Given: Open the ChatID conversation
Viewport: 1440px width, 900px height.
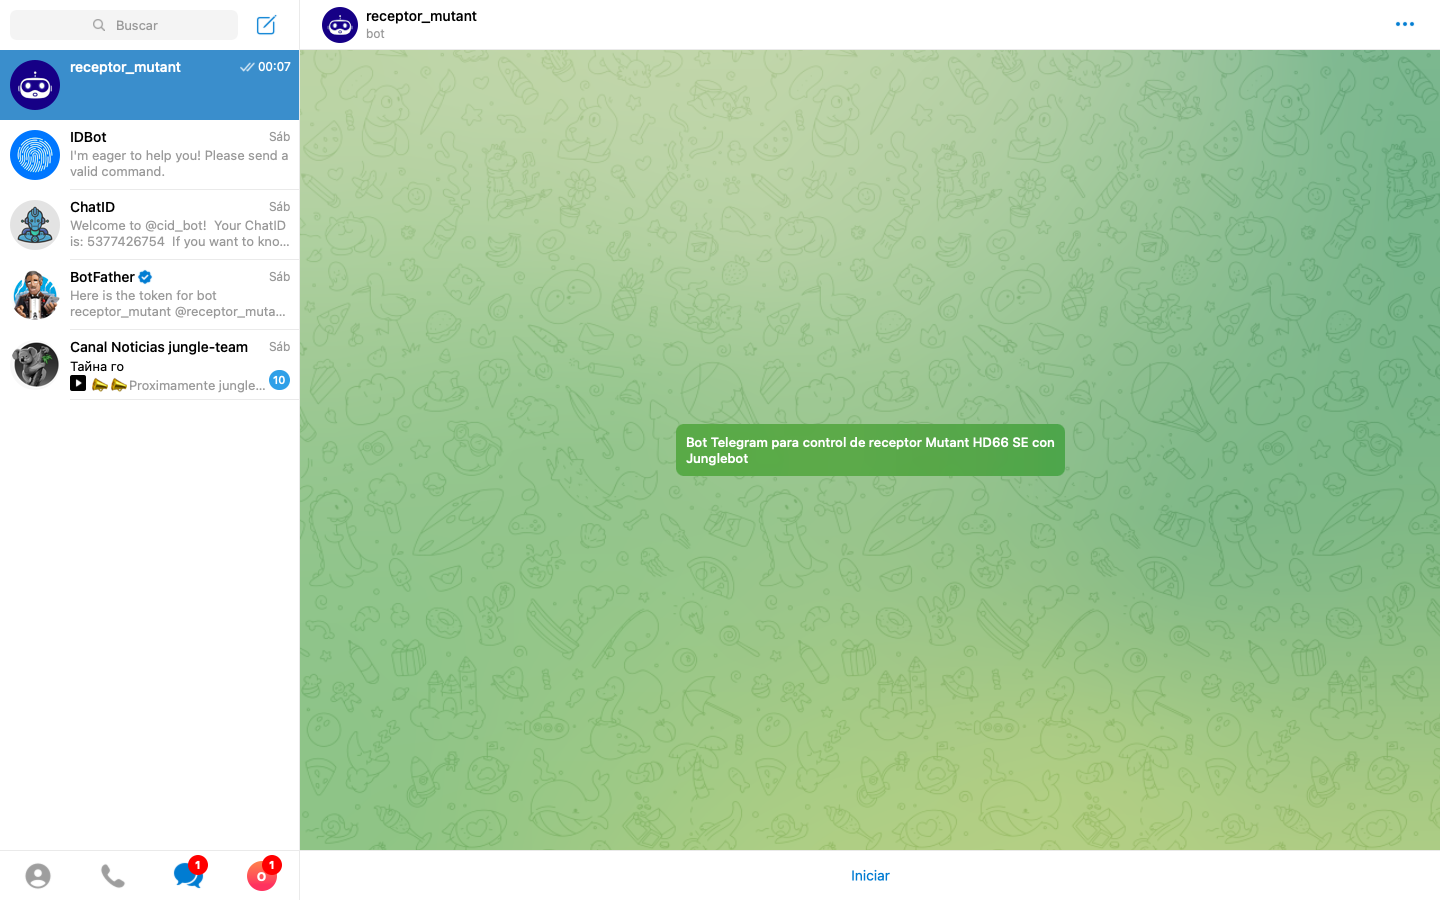Looking at the screenshot, I should pos(179,224).
